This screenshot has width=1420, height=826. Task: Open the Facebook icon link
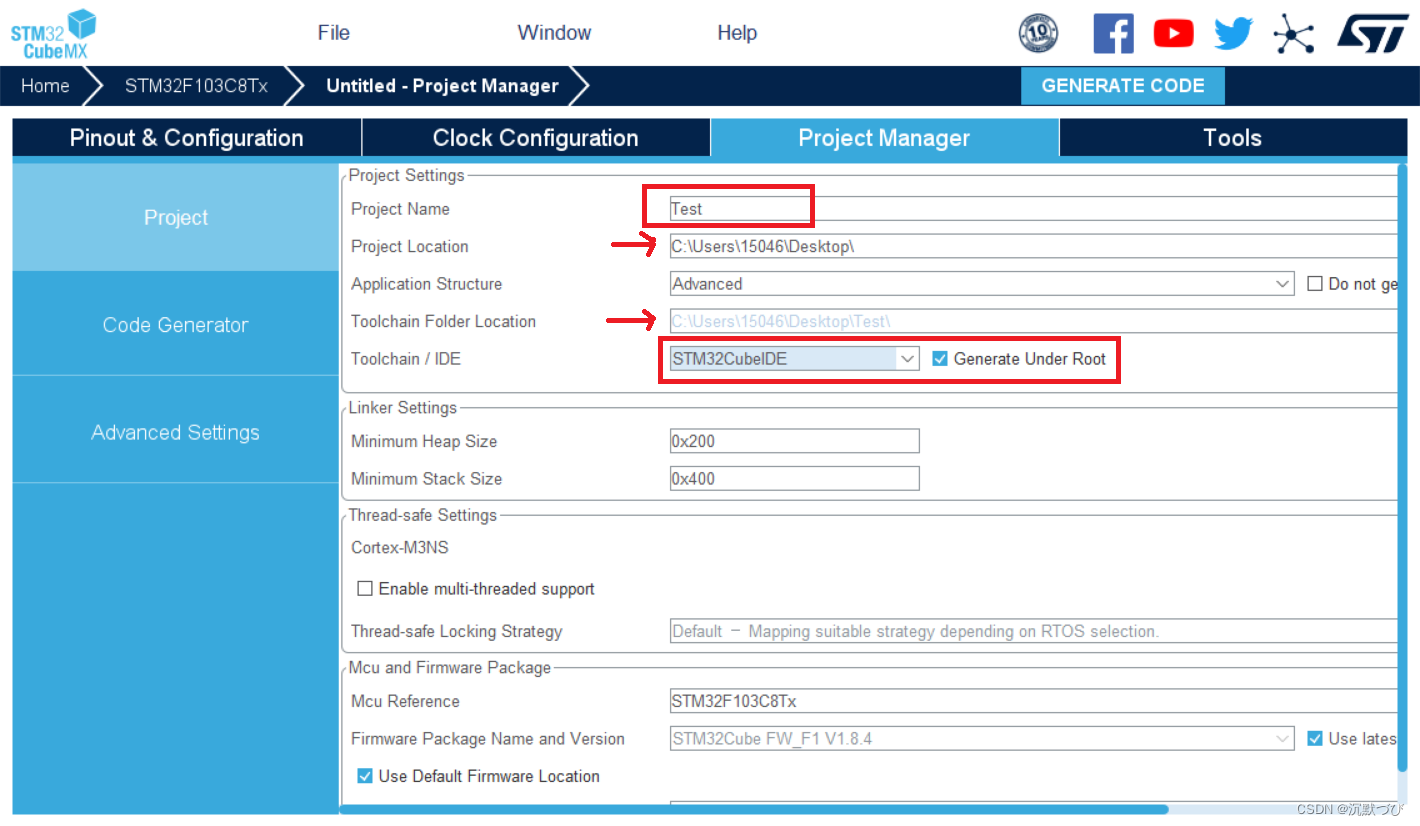(1113, 33)
